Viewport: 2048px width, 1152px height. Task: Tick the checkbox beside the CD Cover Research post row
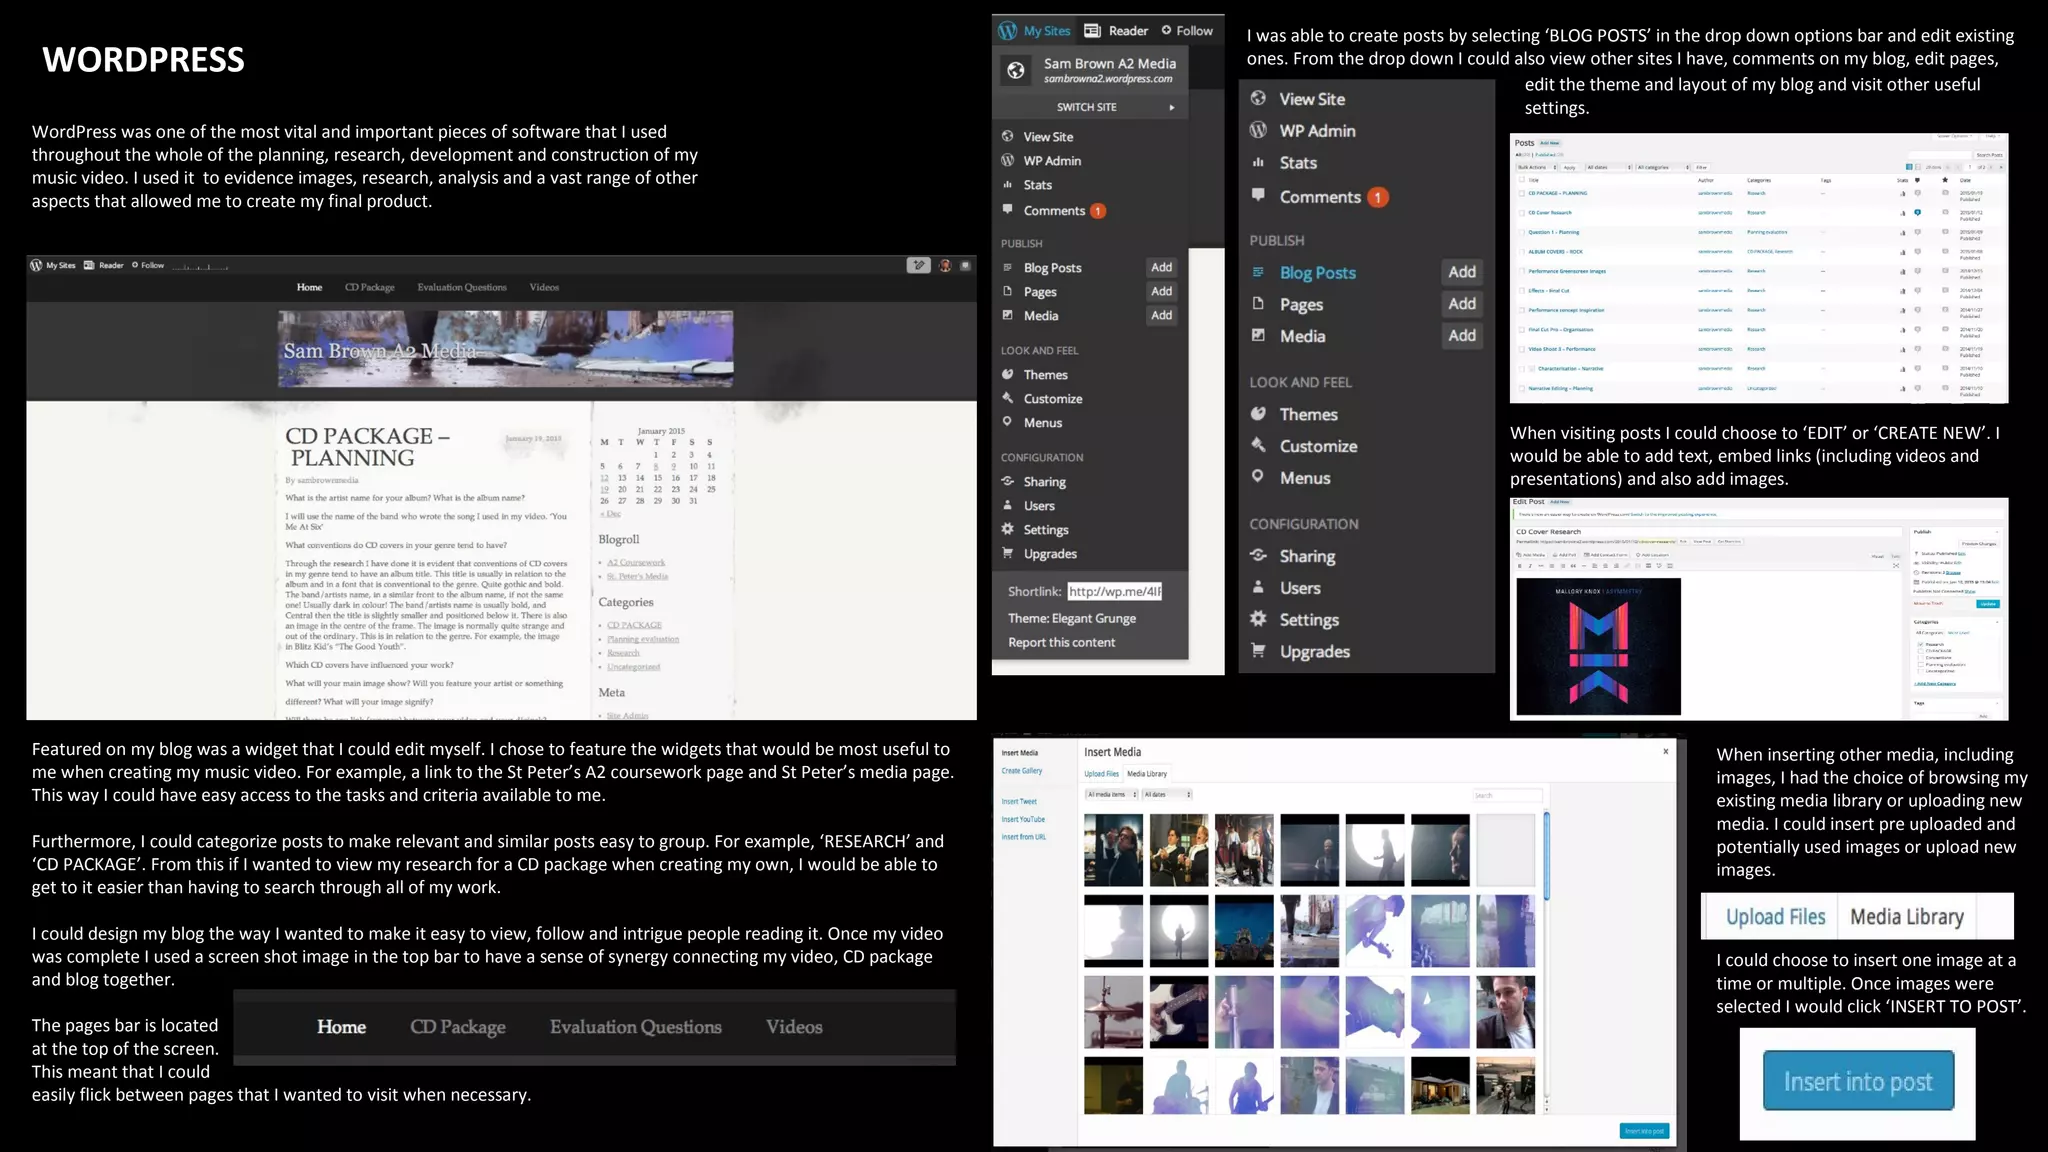(1522, 212)
